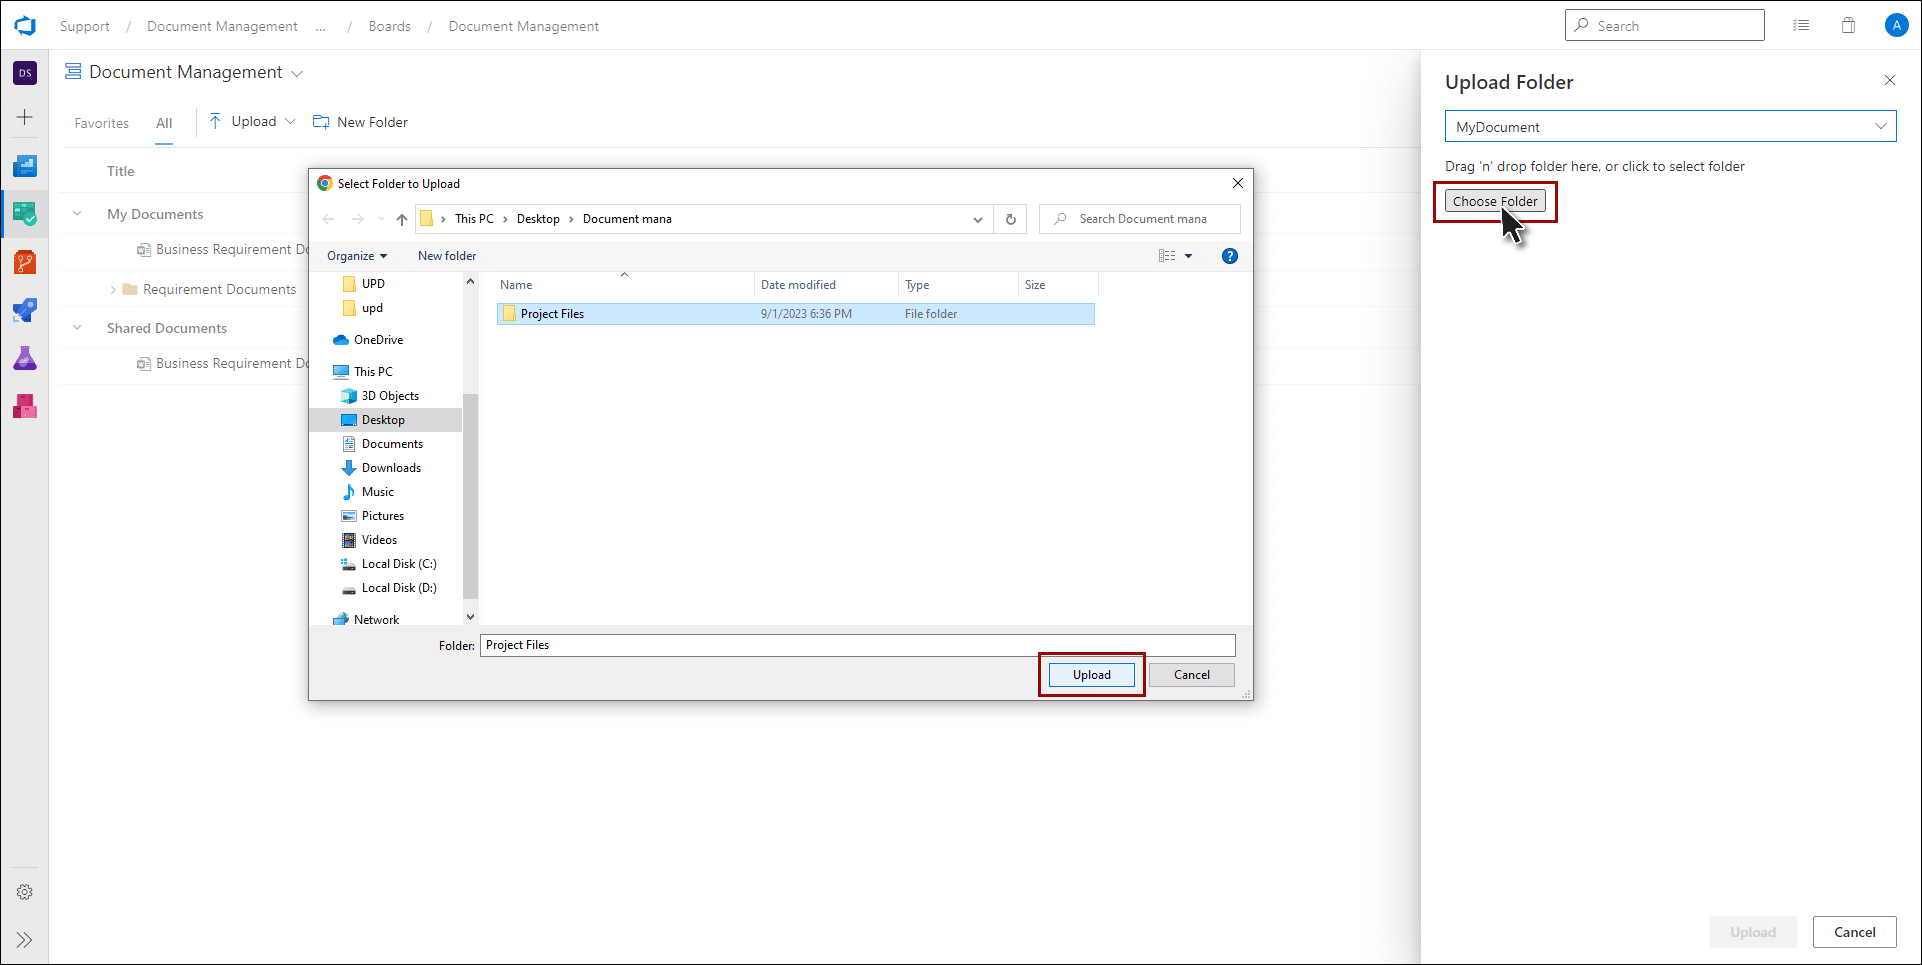Click Choose Folder button
Screen dimensions: 1922x965
pos(1495,201)
